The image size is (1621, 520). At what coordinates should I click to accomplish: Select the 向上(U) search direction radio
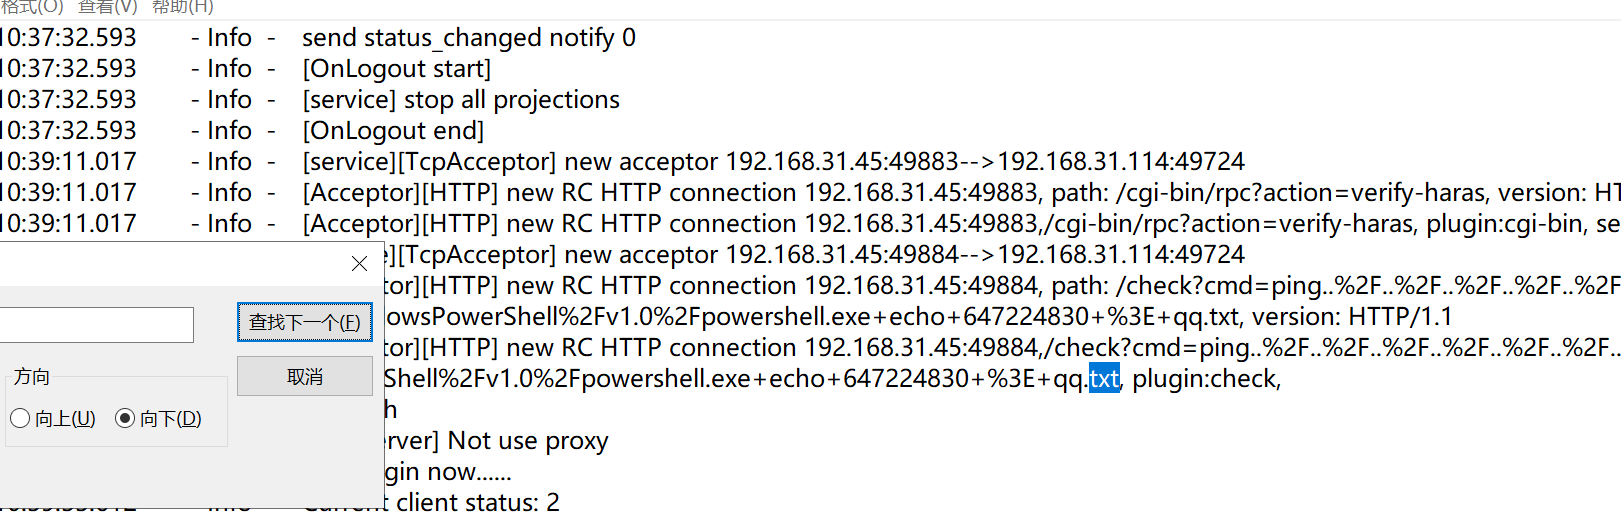click(x=20, y=418)
